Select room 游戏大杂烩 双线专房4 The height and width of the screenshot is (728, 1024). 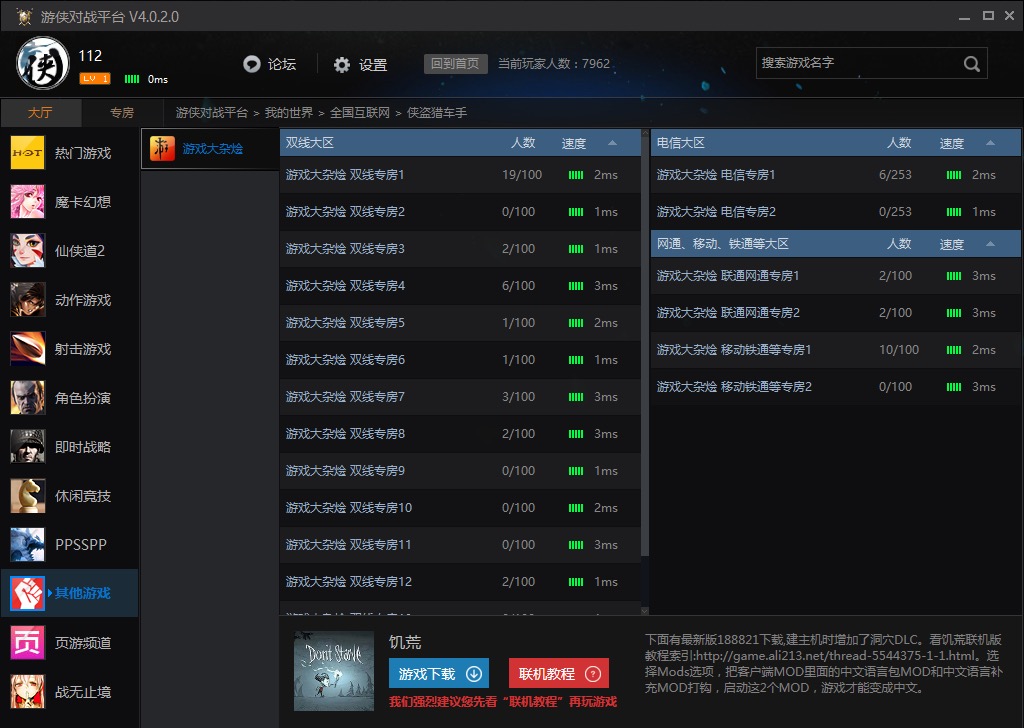pos(460,285)
